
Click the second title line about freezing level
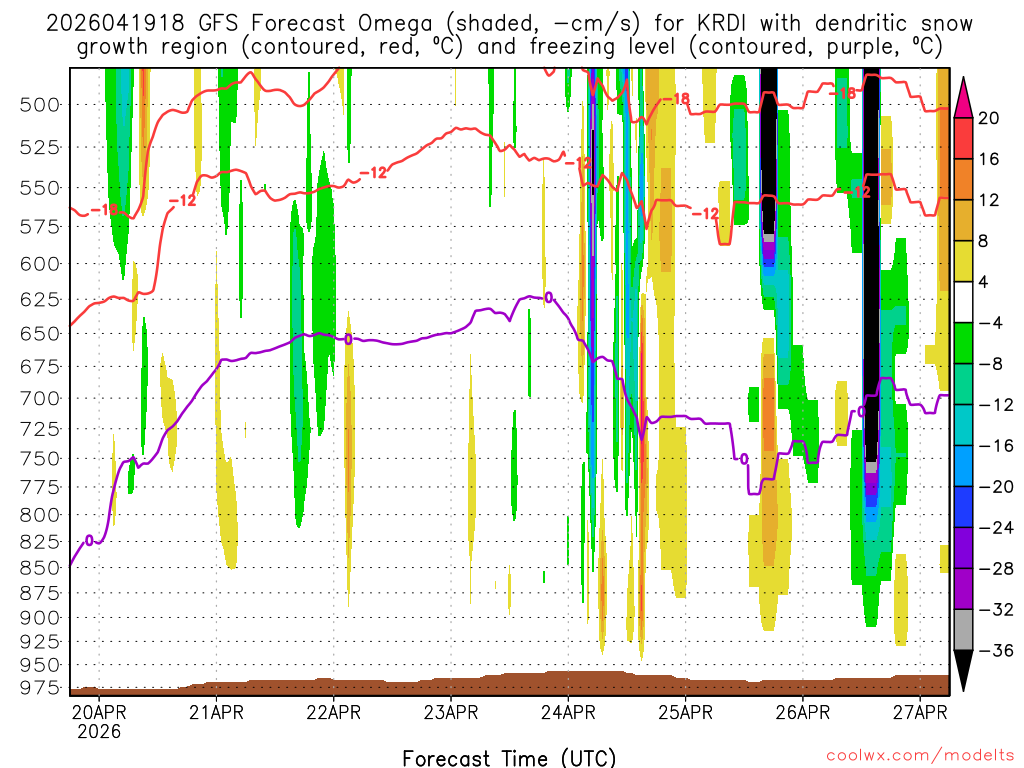[509, 47]
